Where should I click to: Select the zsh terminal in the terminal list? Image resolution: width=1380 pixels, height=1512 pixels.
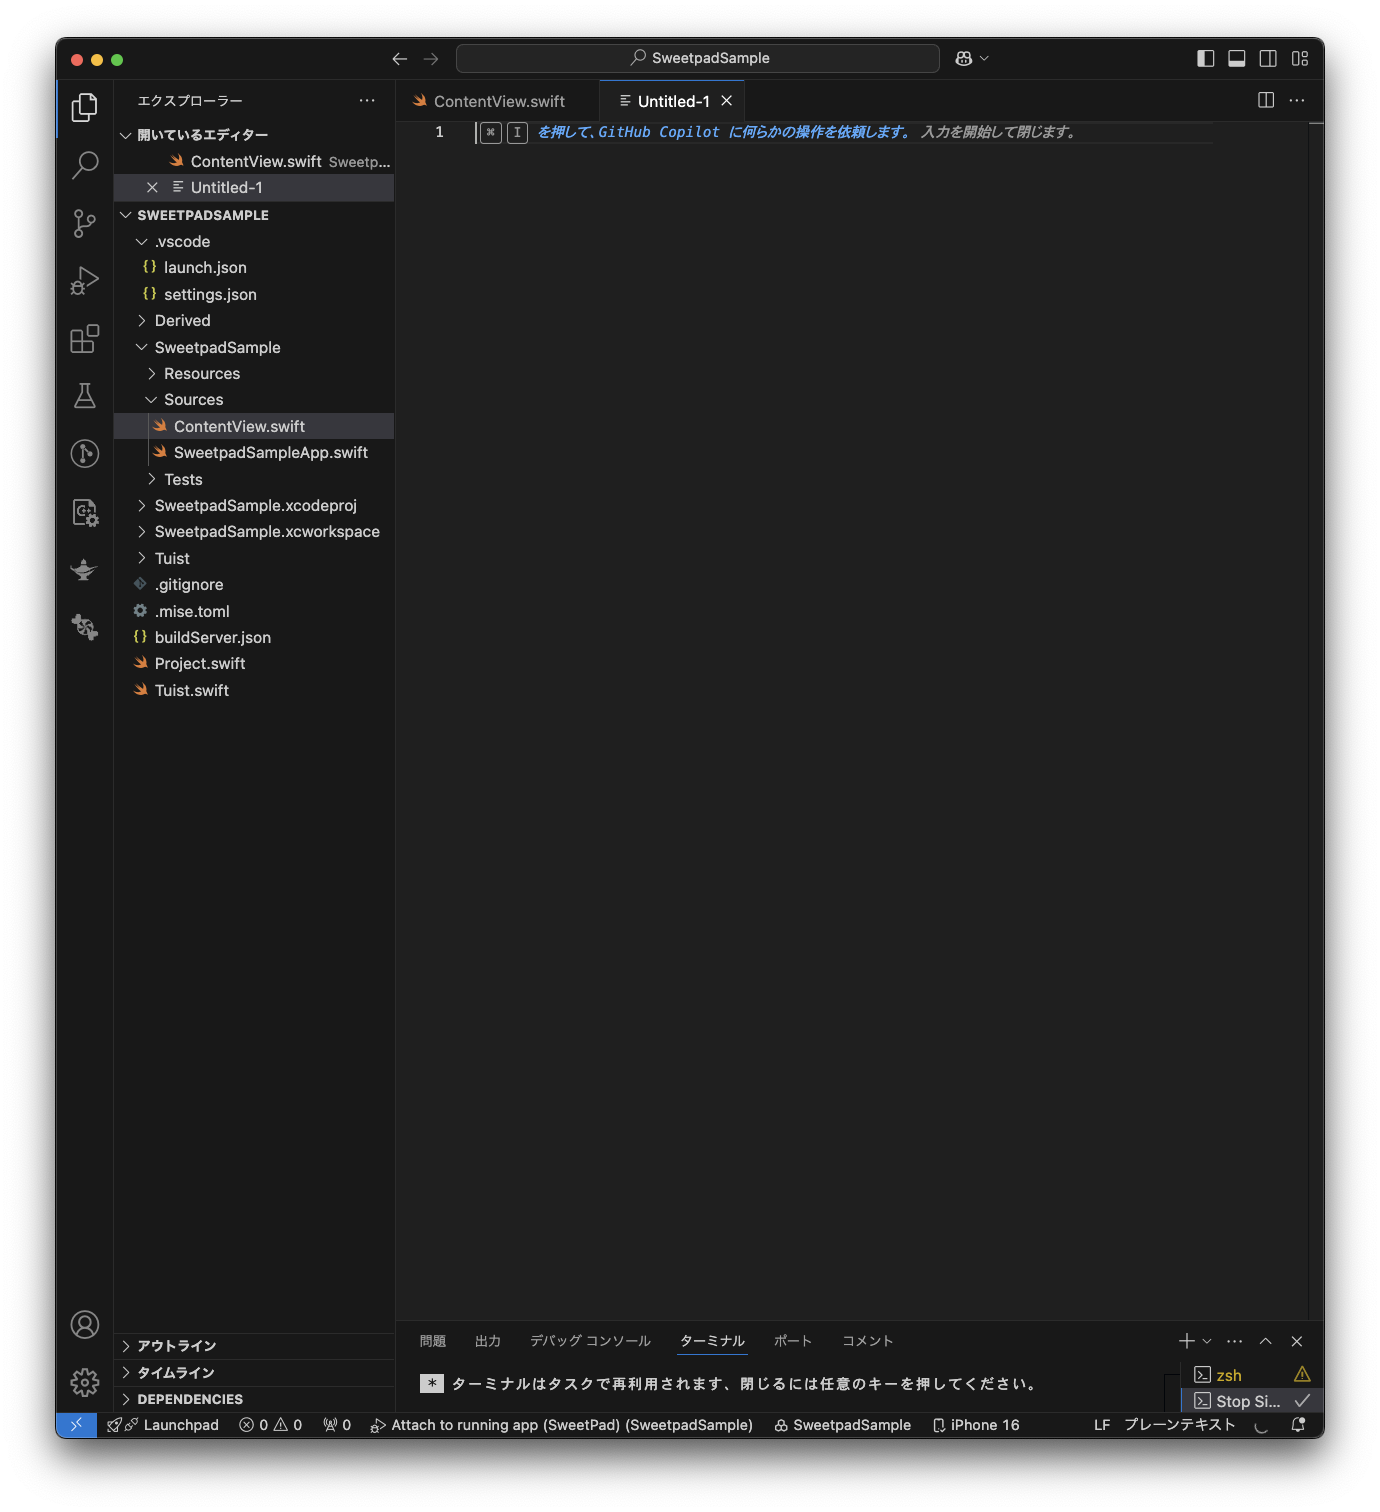[x=1229, y=1374]
